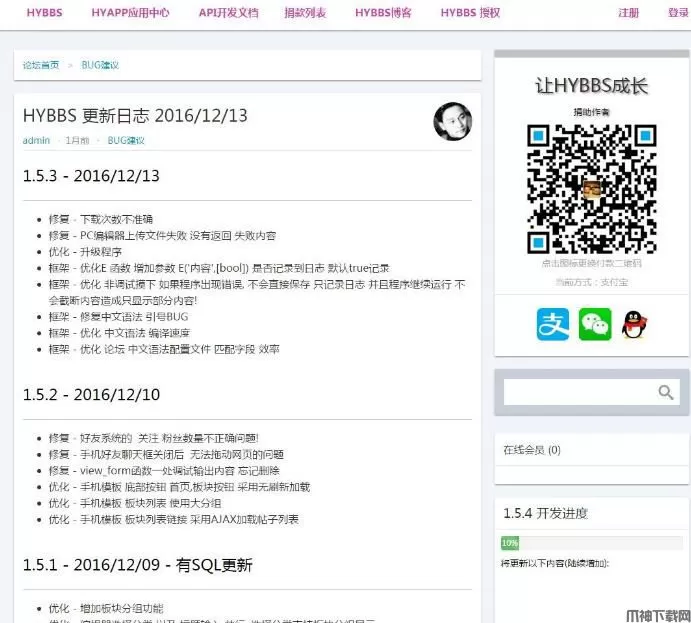691x623 pixels.
Task: Open BUG建议 breadcrumb link
Action: (x=100, y=65)
